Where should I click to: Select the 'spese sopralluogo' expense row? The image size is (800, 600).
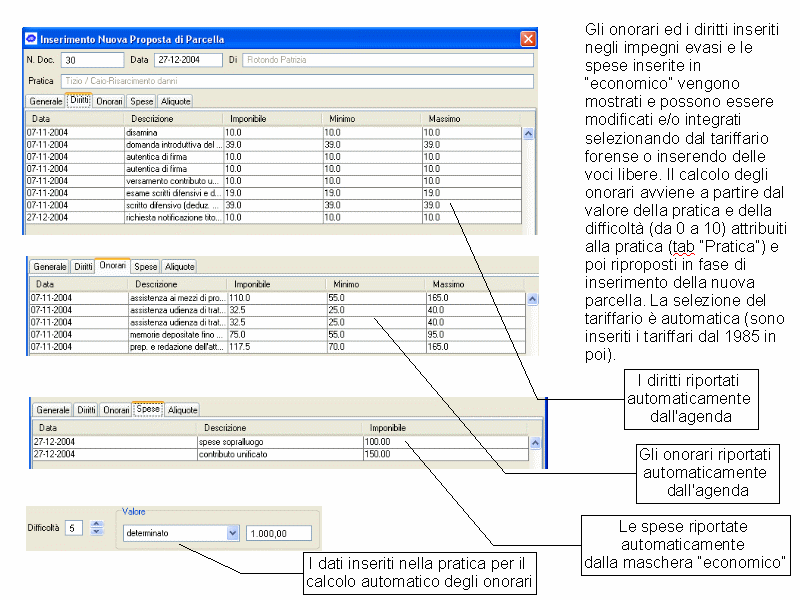(x=281, y=442)
